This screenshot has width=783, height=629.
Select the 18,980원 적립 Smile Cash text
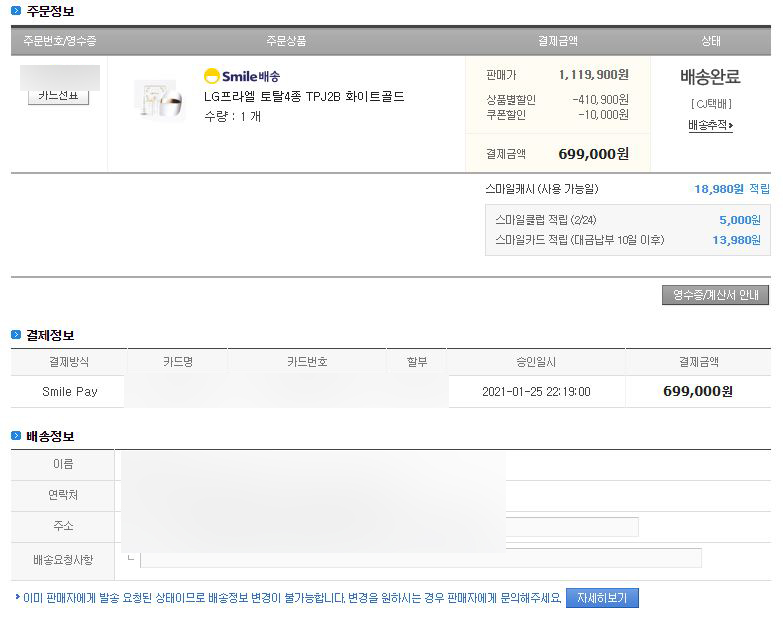click(x=732, y=189)
